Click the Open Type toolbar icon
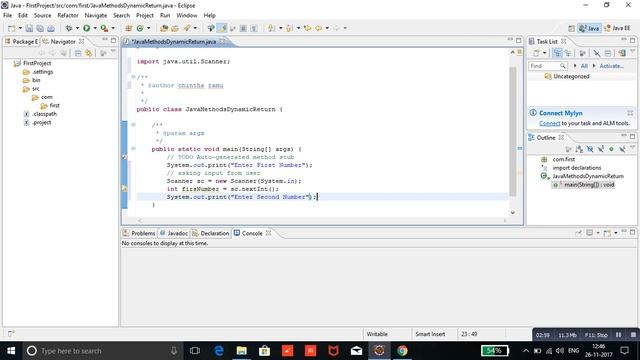 [164, 28]
